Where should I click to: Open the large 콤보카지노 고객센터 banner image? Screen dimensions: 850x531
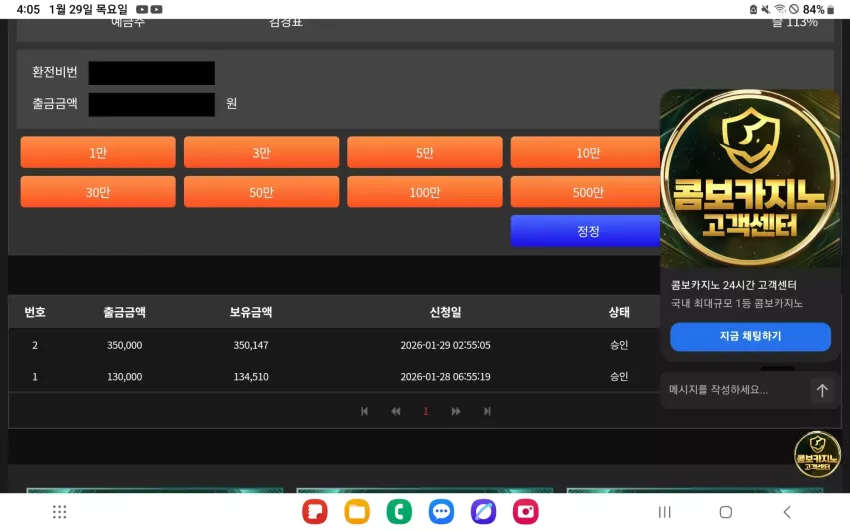coord(750,178)
